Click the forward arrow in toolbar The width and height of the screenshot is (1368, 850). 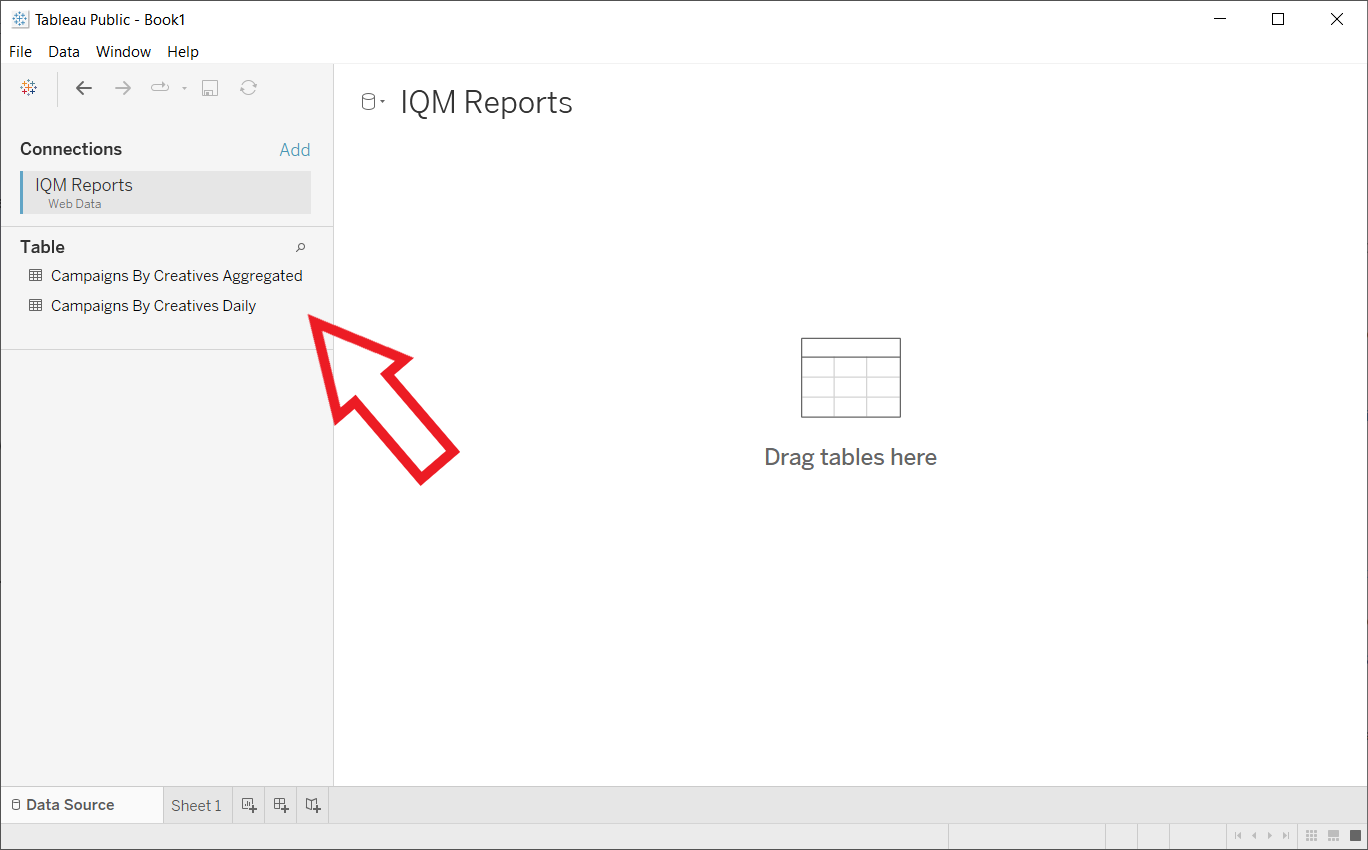pos(123,88)
